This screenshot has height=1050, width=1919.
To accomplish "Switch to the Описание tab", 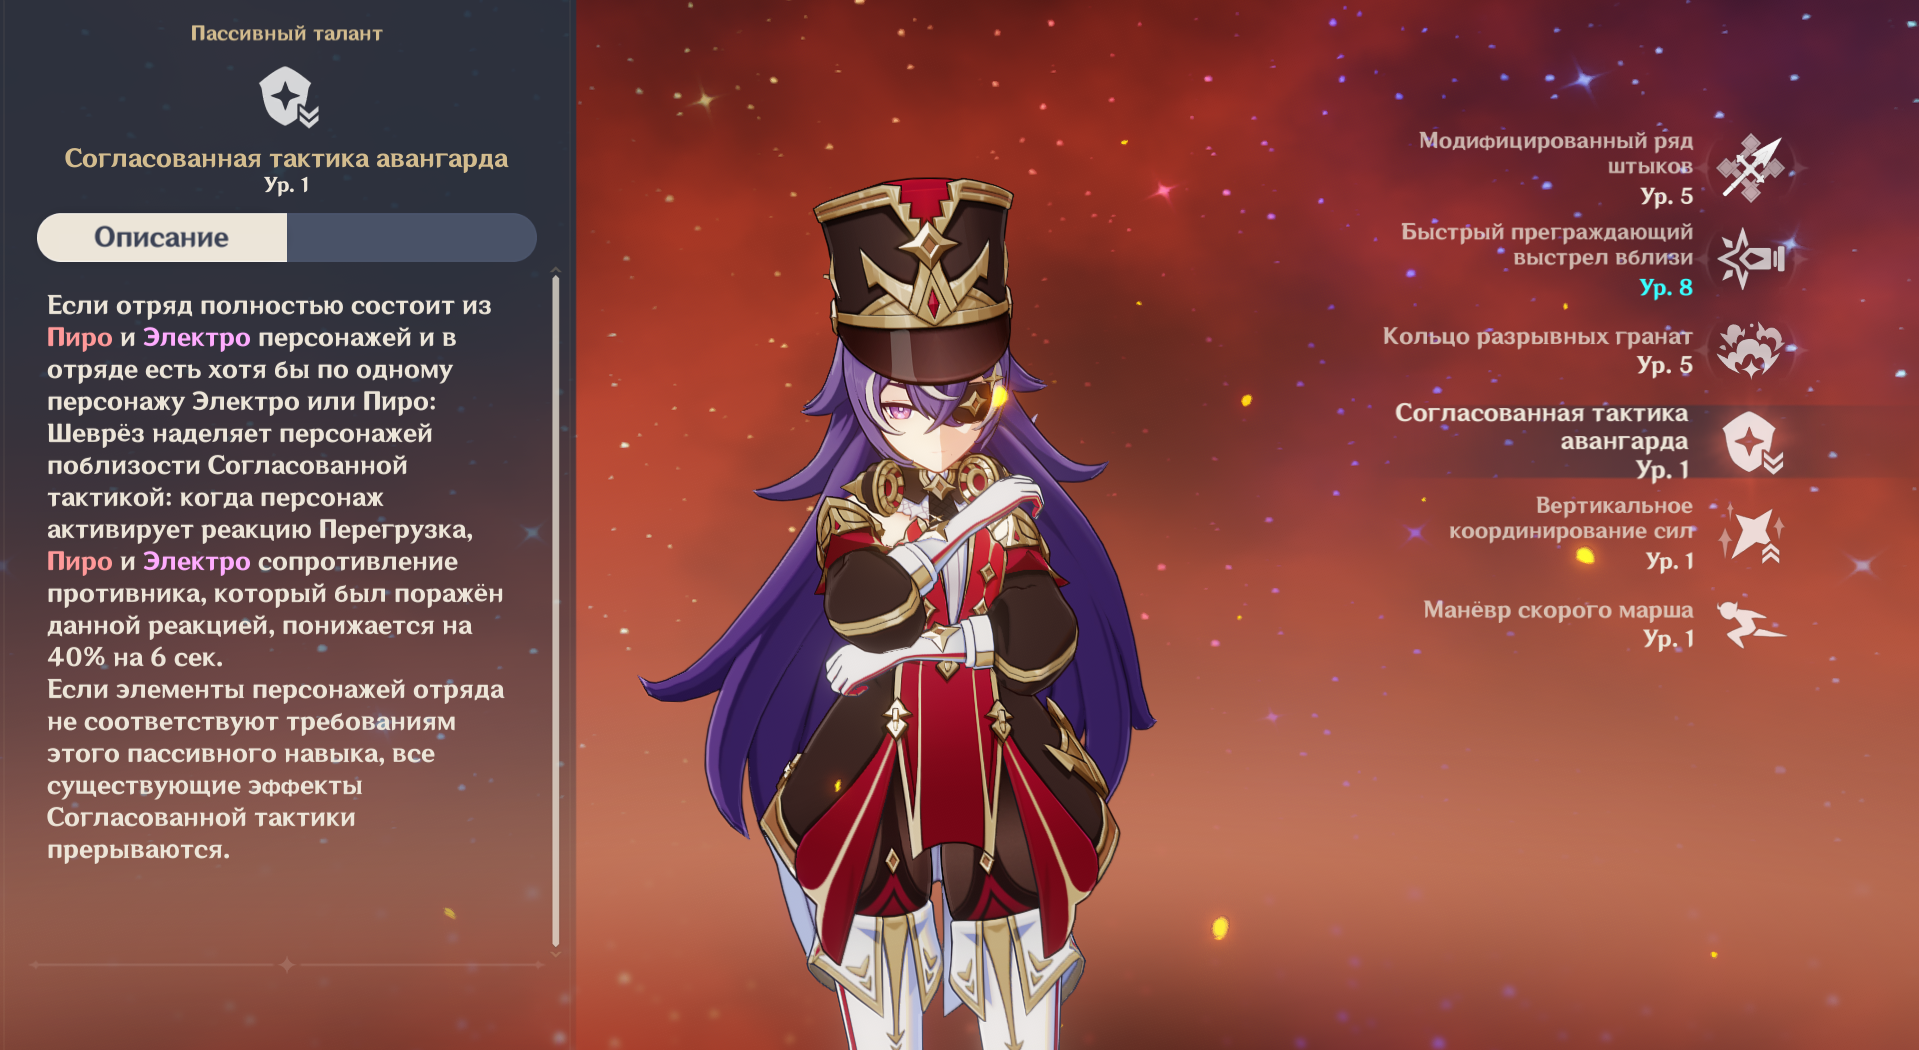I will [162, 237].
